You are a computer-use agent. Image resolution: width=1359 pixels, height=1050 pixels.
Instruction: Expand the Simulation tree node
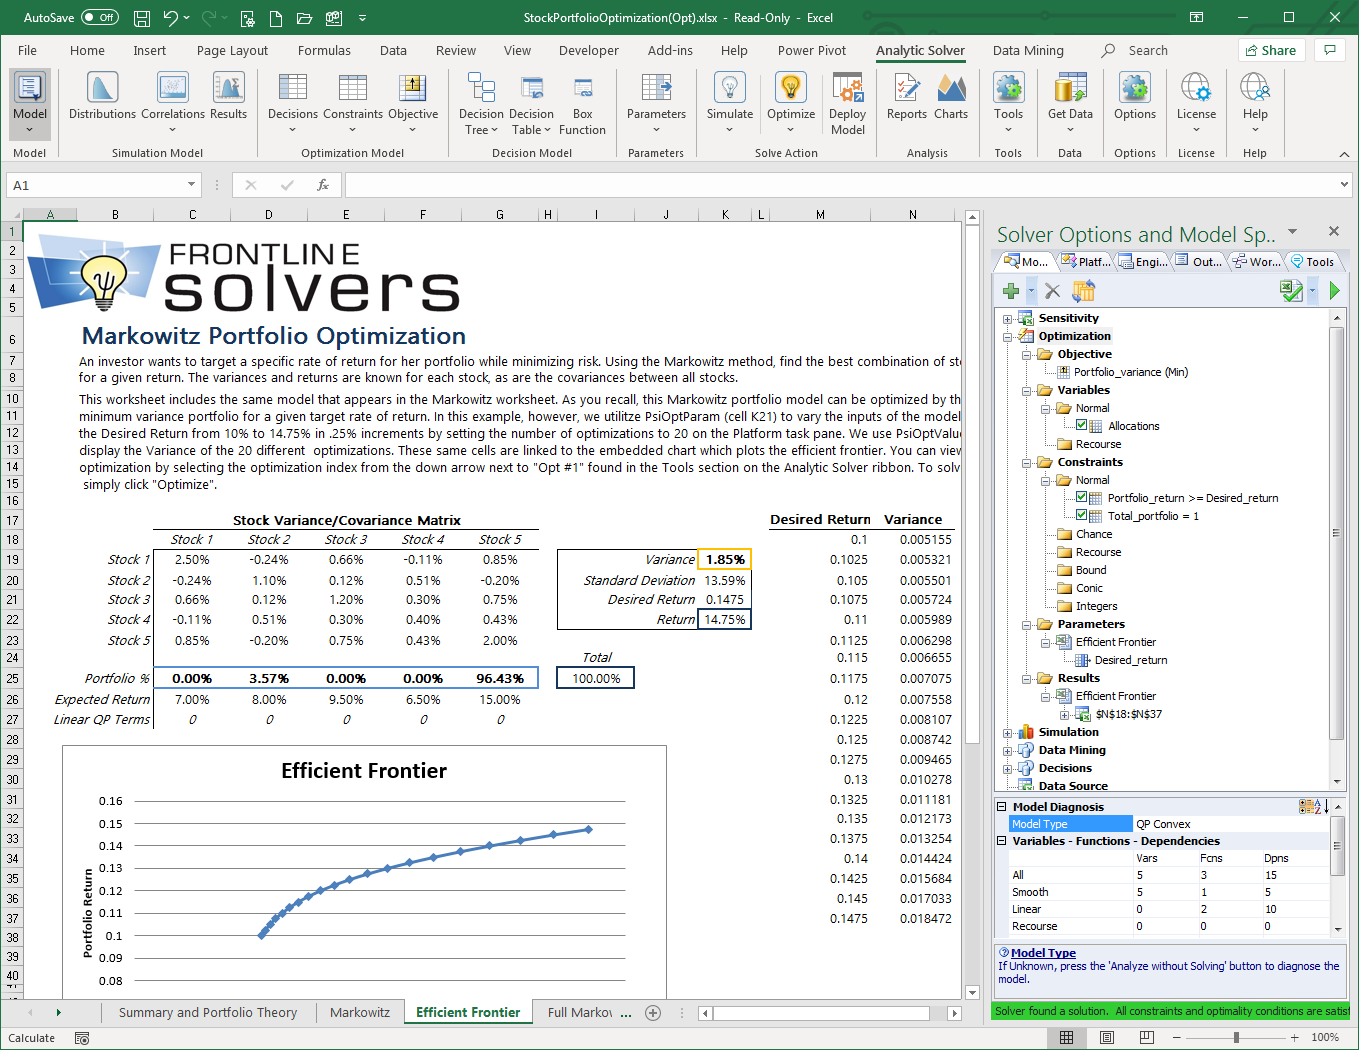click(1007, 733)
